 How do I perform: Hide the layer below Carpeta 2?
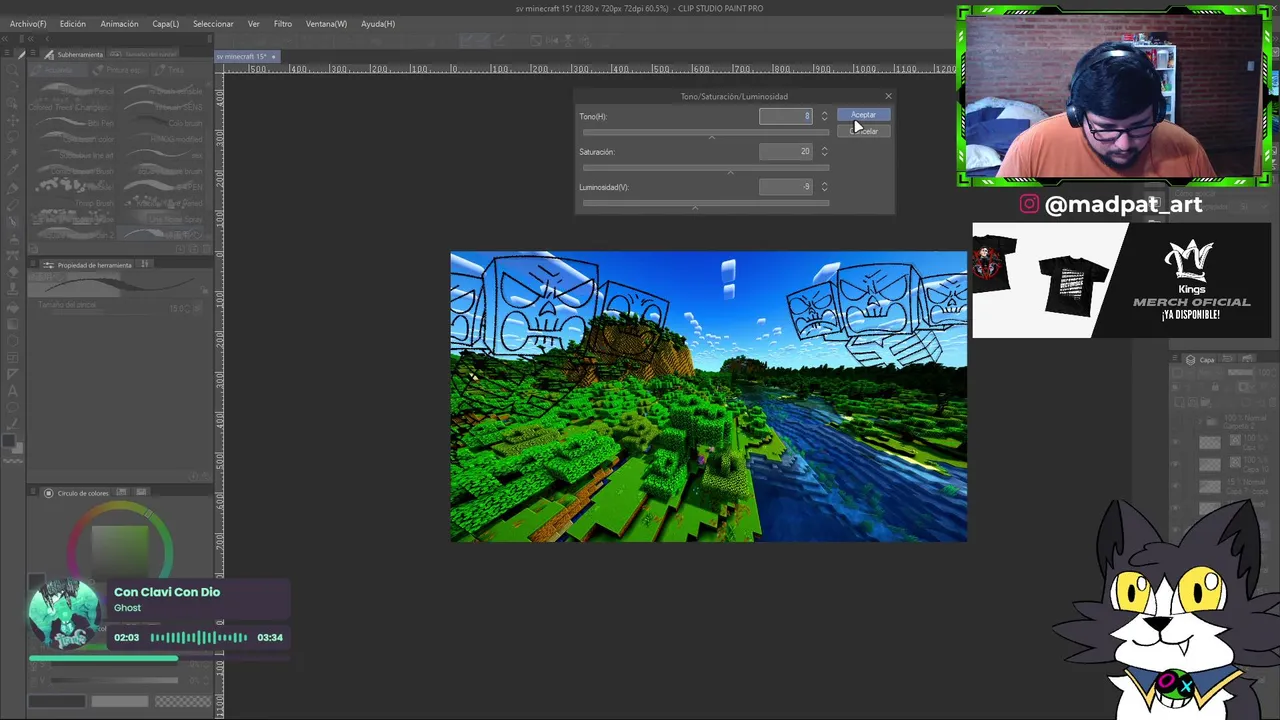[x=1175, y=442]
